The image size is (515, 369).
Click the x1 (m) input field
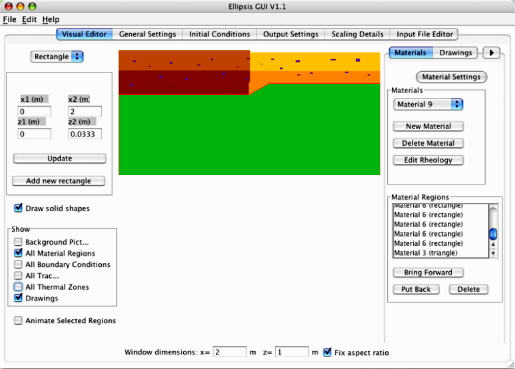[x=34, y=111]
